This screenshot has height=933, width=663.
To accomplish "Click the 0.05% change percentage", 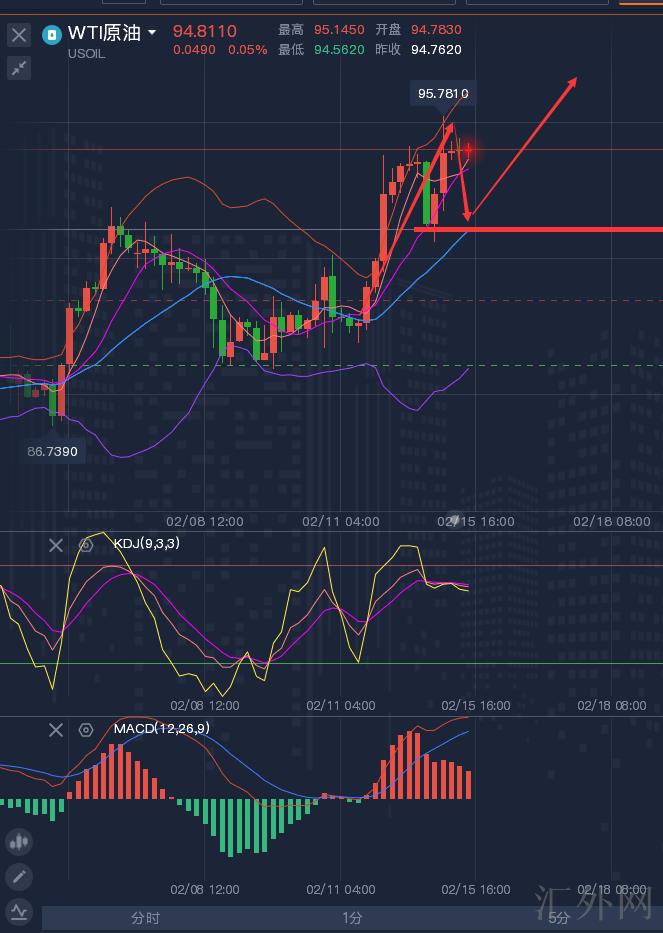I will pyautogui.click(x=248, y=50).
